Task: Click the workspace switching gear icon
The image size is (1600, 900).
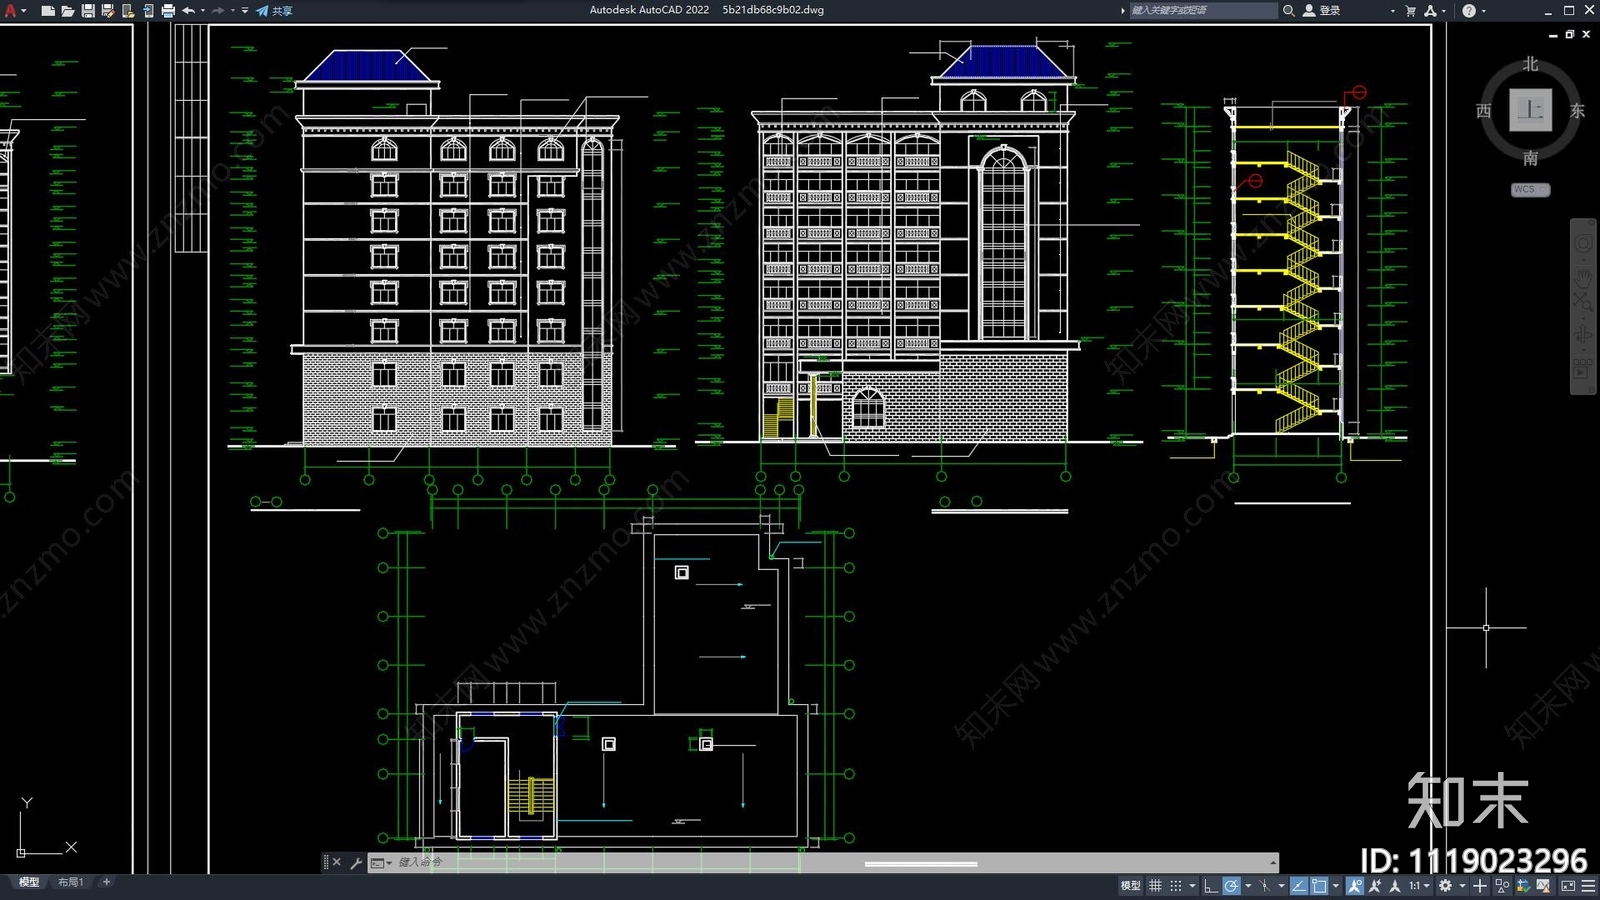Action: point(1445,885)
